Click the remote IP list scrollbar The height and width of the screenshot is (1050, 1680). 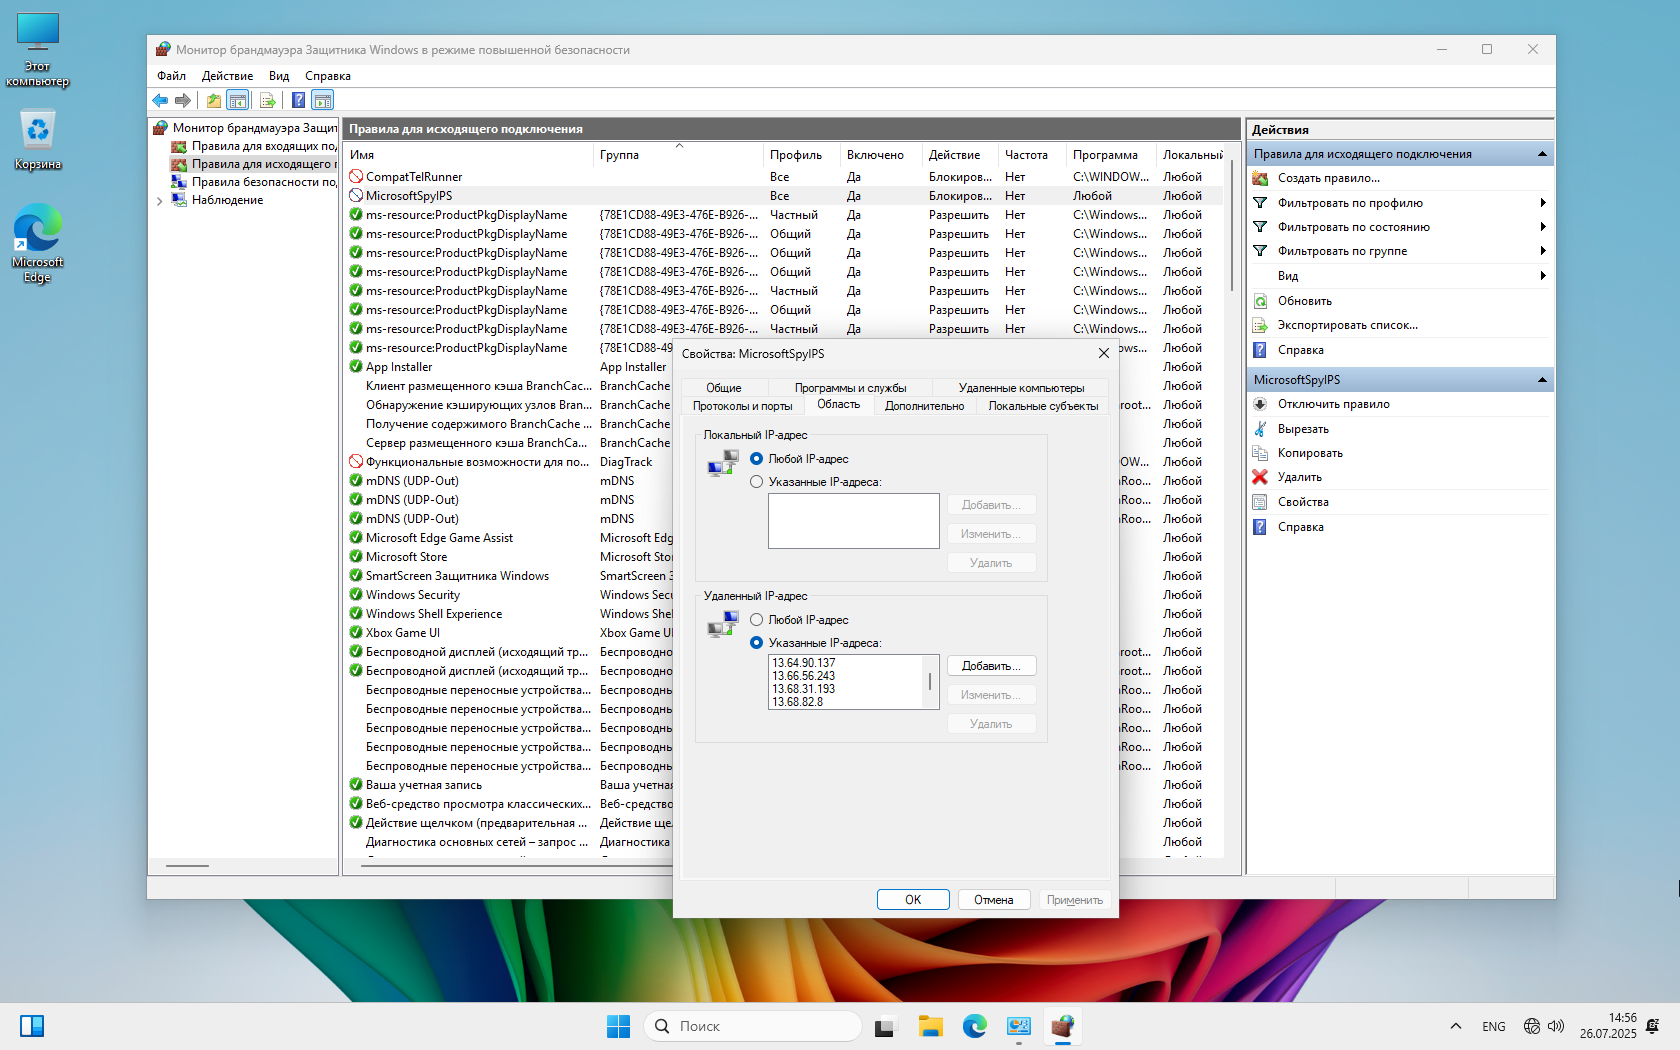[930, 682]
